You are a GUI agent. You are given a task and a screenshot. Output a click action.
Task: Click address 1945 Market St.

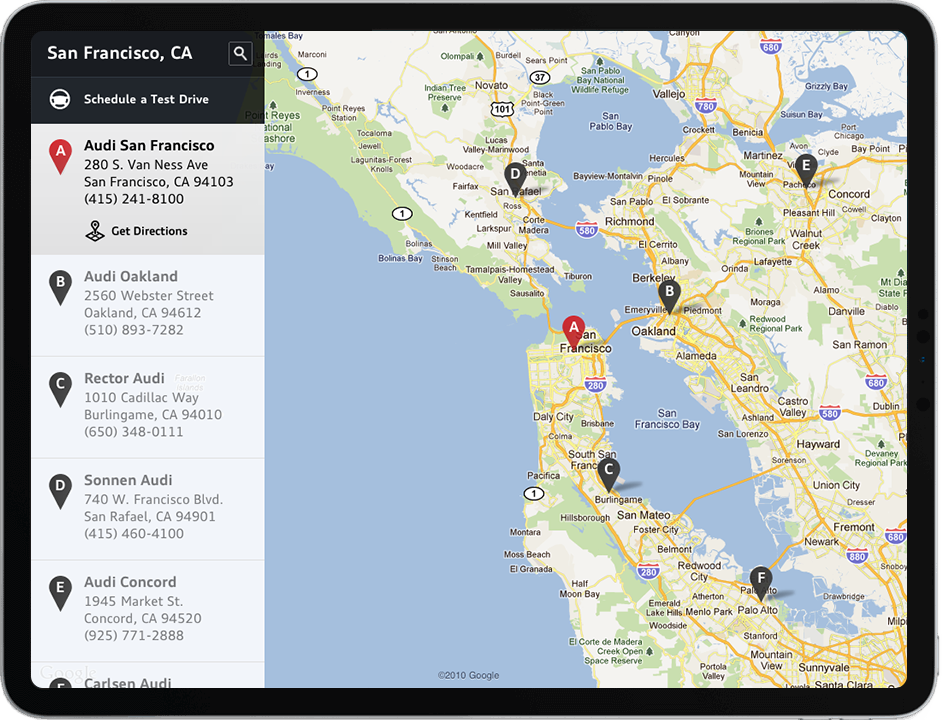134,601
